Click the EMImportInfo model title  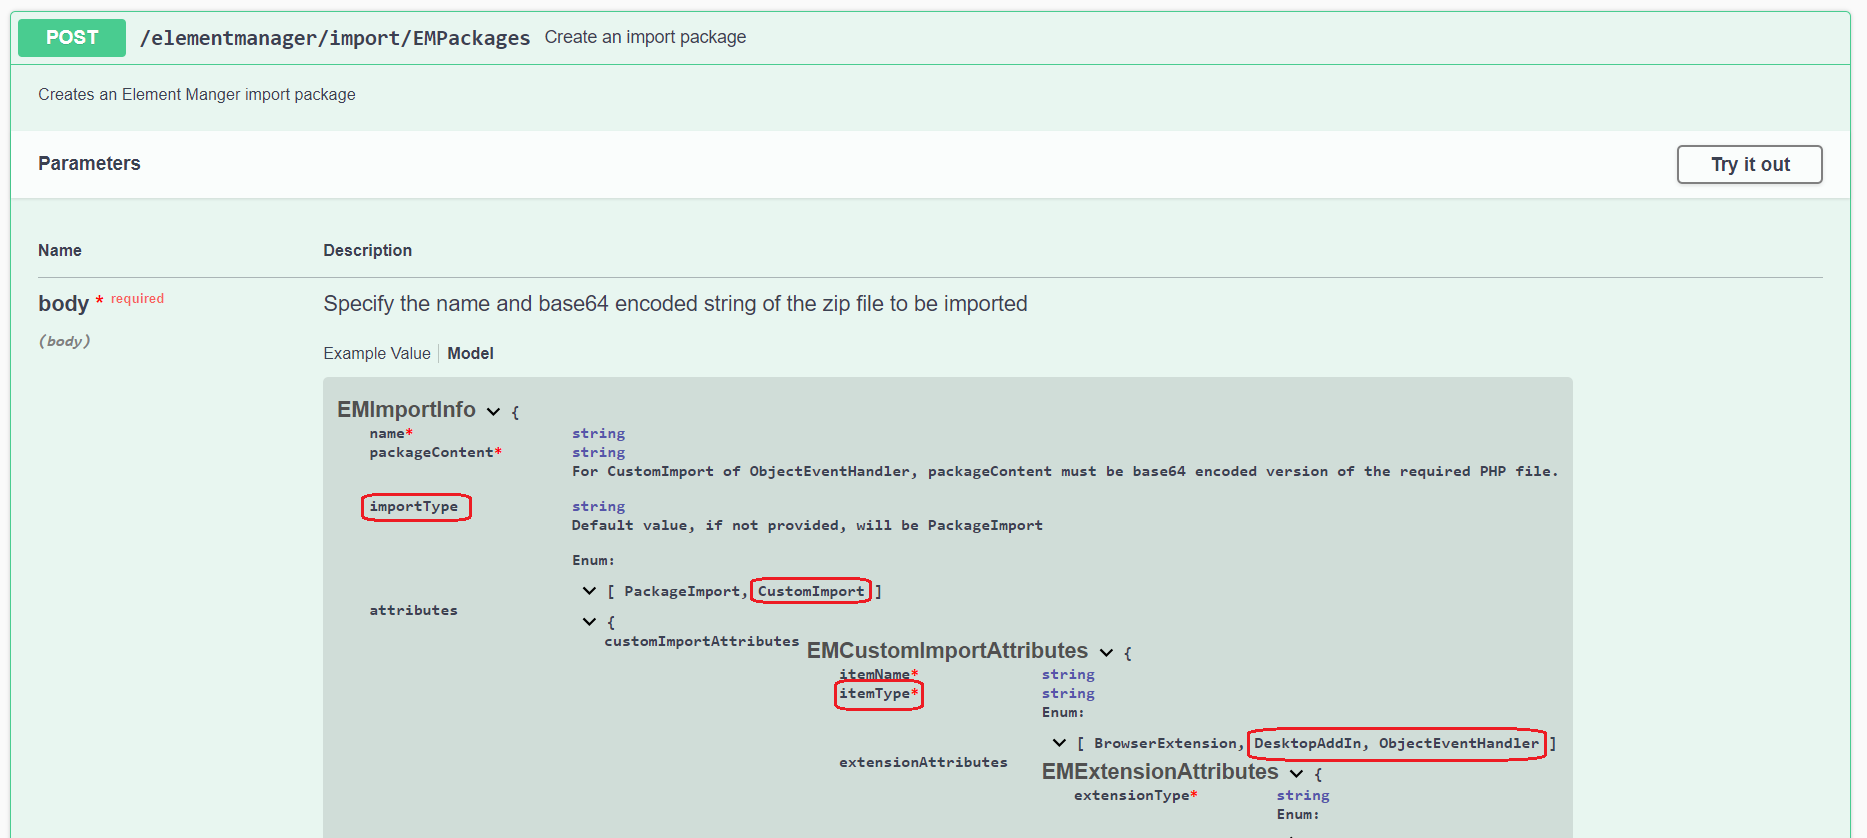pyautogui.click(x=406, y=410)
